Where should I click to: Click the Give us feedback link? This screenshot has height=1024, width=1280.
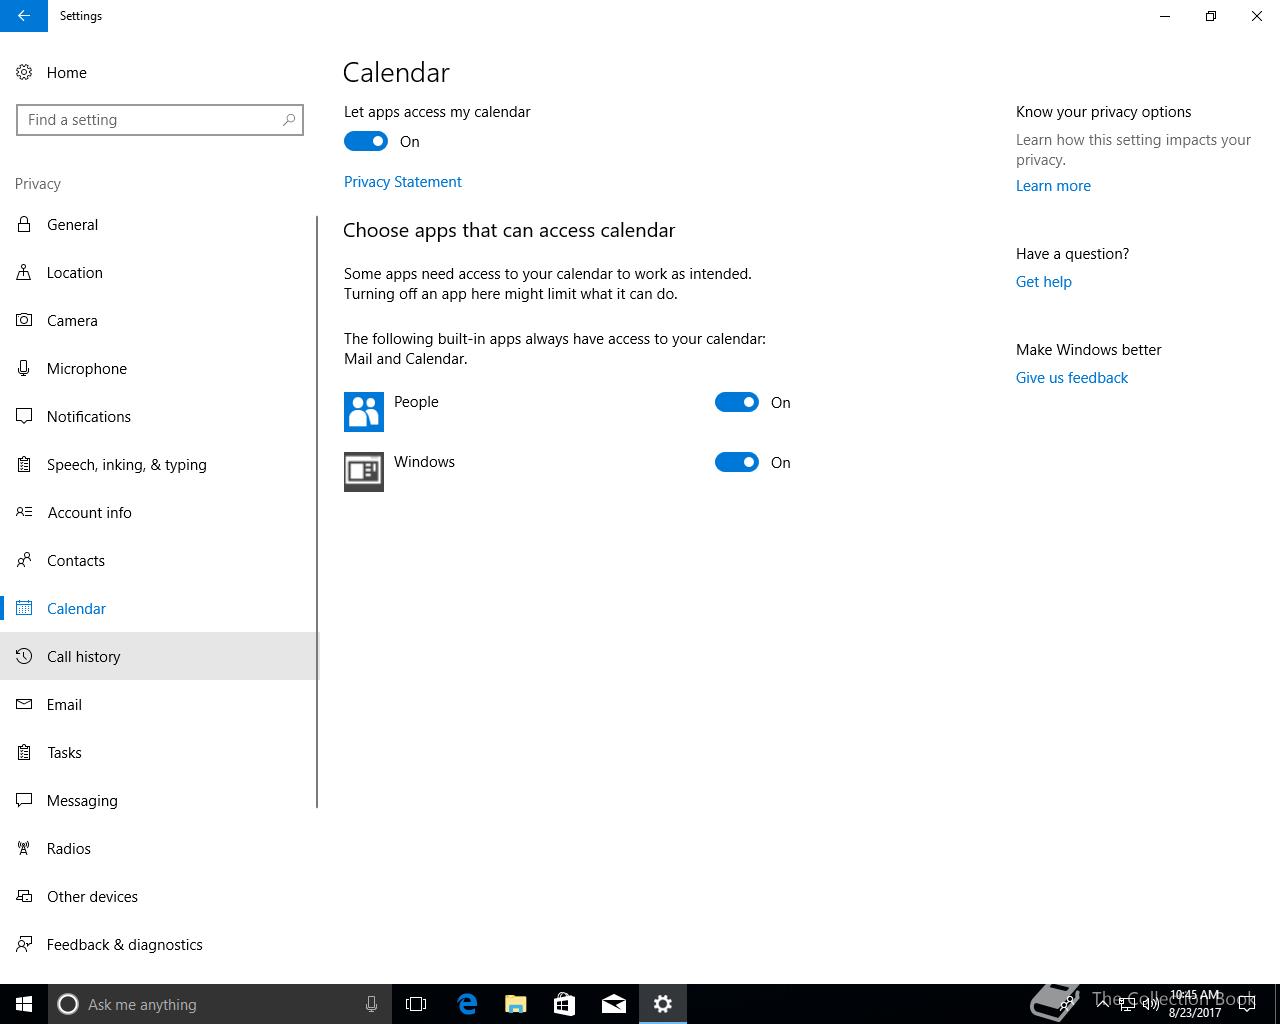(x=1071, y=377)
